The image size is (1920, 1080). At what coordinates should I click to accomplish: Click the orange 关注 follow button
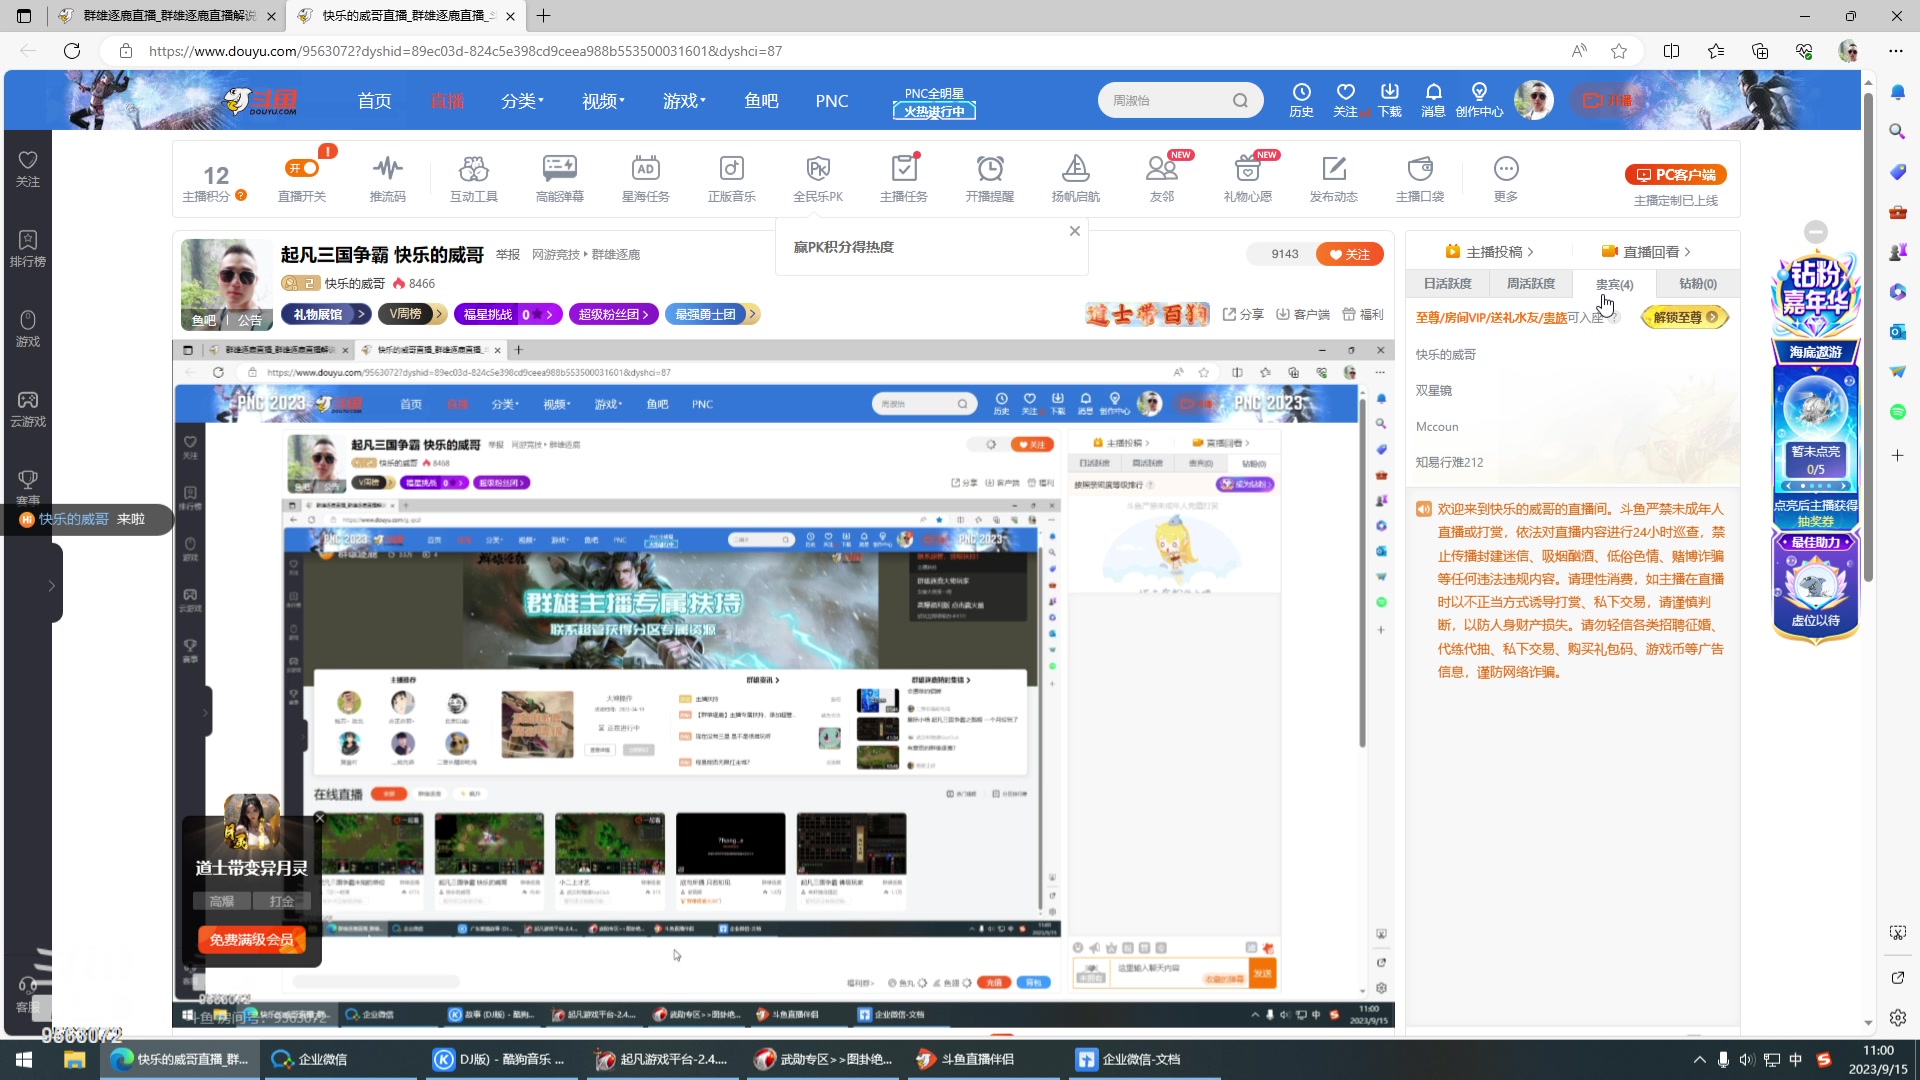(x=1349, y=254)
